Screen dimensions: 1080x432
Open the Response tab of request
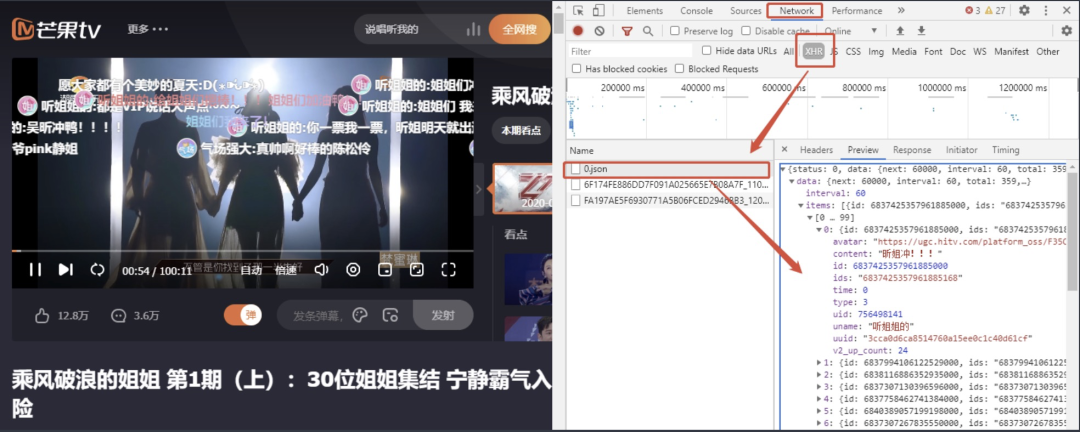[912, 150]
